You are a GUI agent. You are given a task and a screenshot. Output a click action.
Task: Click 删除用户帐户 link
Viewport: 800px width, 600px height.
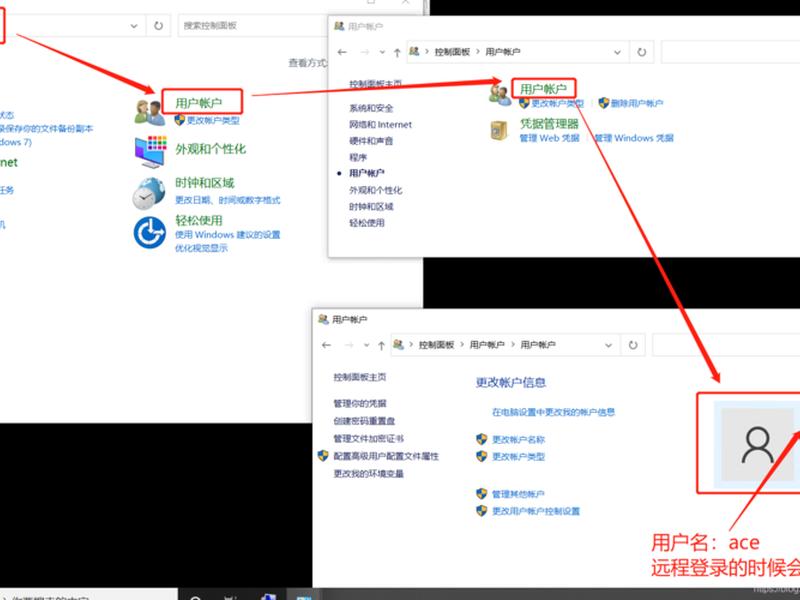click(637, 104)
